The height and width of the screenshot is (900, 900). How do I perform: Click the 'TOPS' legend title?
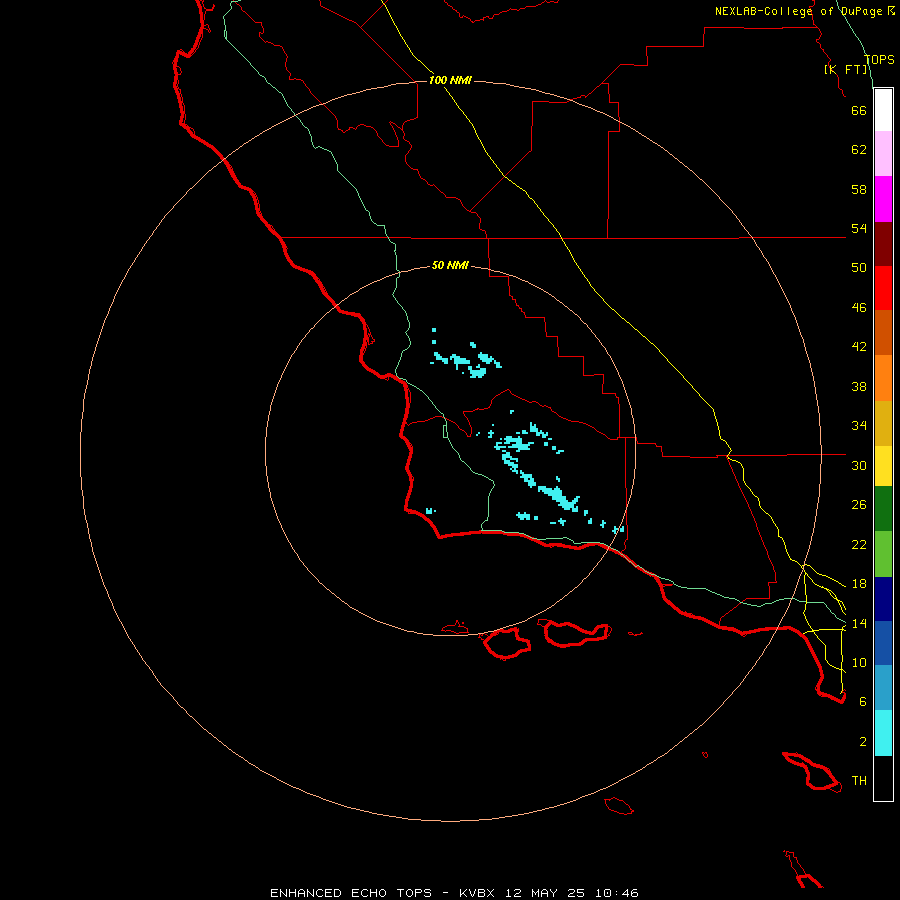coord(879,60)
